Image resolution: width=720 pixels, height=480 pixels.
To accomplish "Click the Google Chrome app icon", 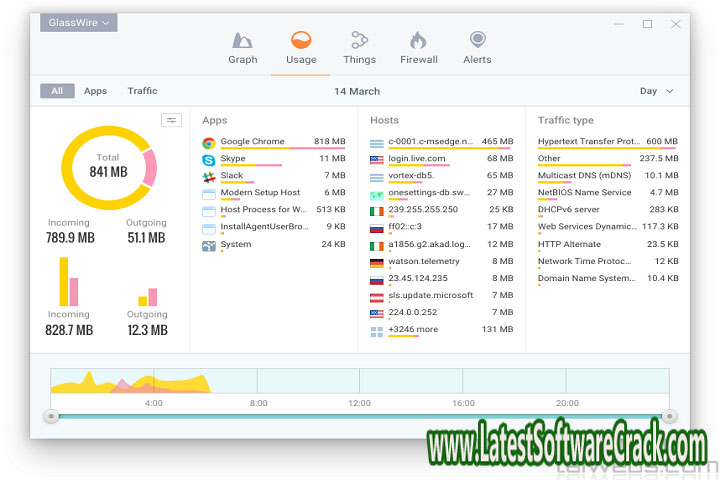I will point(209,143).
